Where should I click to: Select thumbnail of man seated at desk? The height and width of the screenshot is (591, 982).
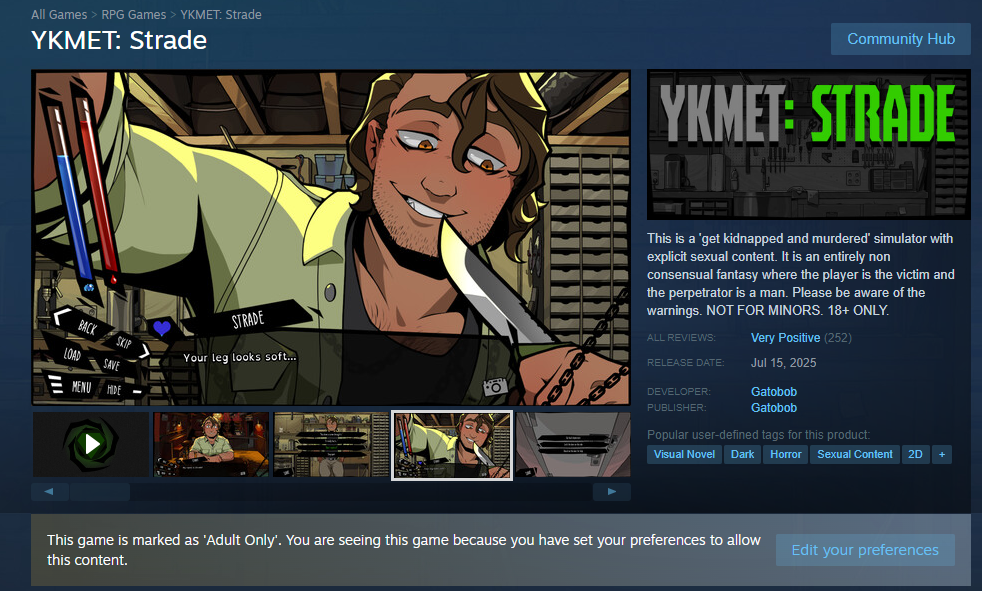pos(211,444)
